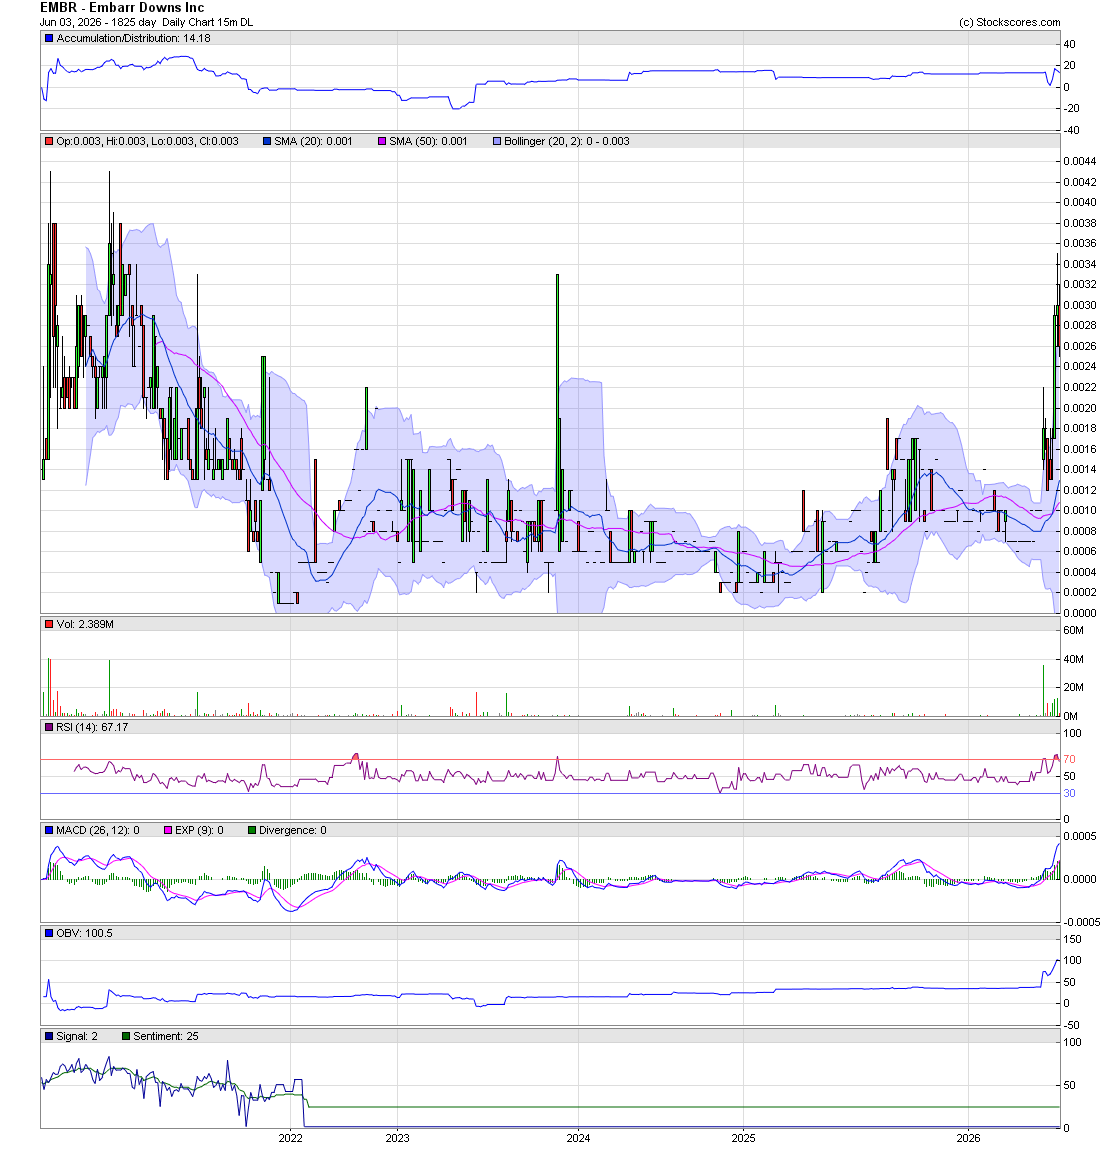Click the 2023 year label on time axis
The height and width of the screenshot is (1159, 1100).
[397, 1138]
